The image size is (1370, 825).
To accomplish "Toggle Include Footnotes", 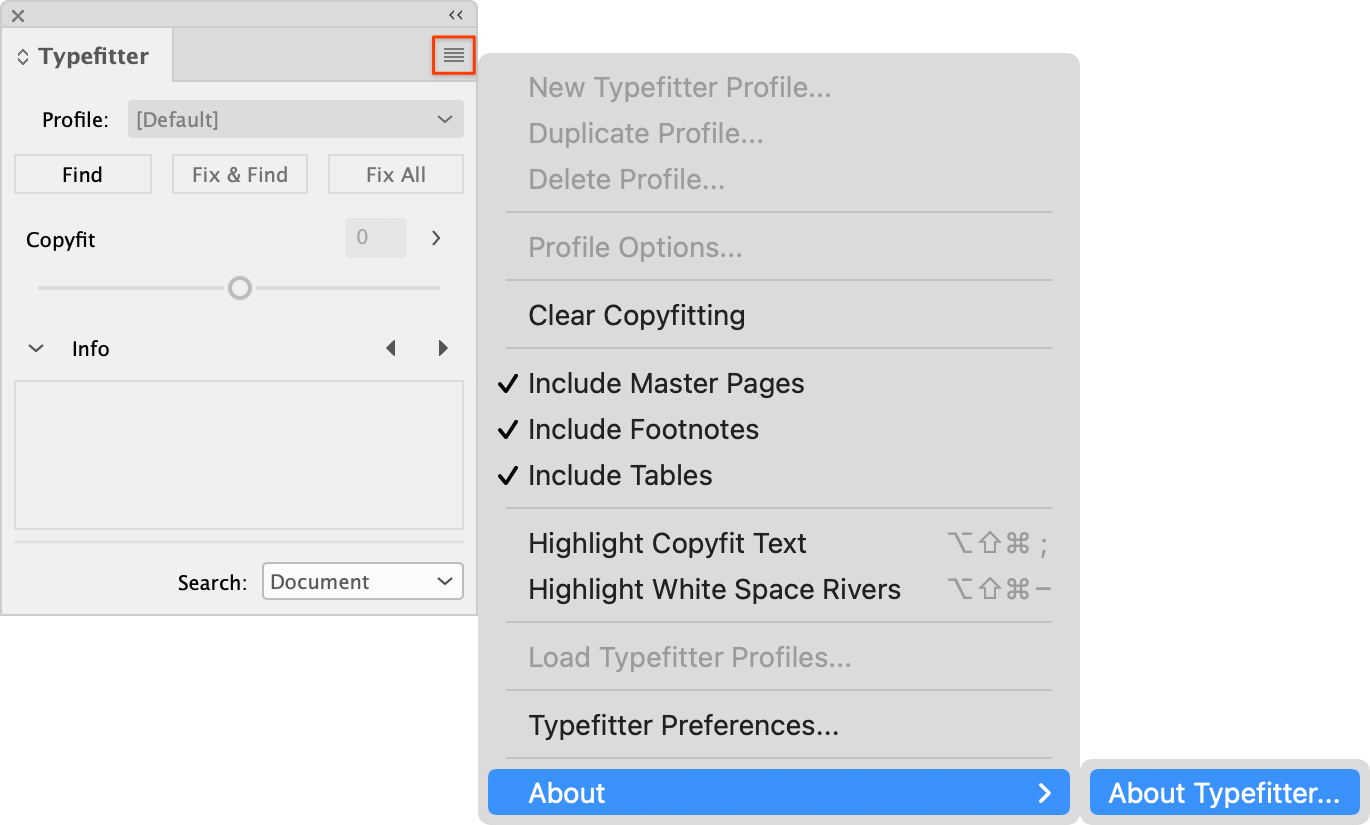I will [x=779, y=429].
